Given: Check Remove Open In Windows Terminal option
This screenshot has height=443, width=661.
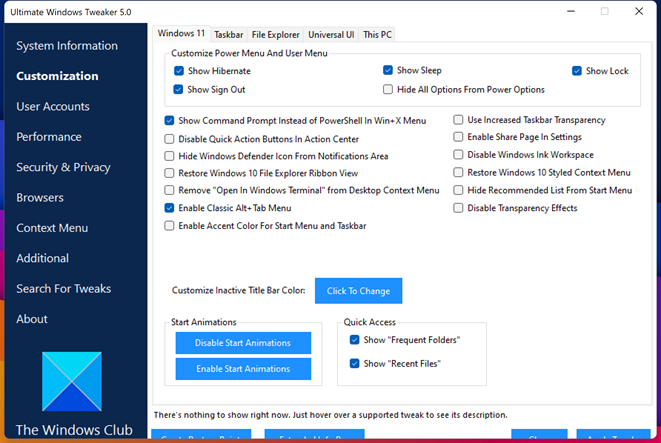Looking at the screenshot, I should coord(169,190).
